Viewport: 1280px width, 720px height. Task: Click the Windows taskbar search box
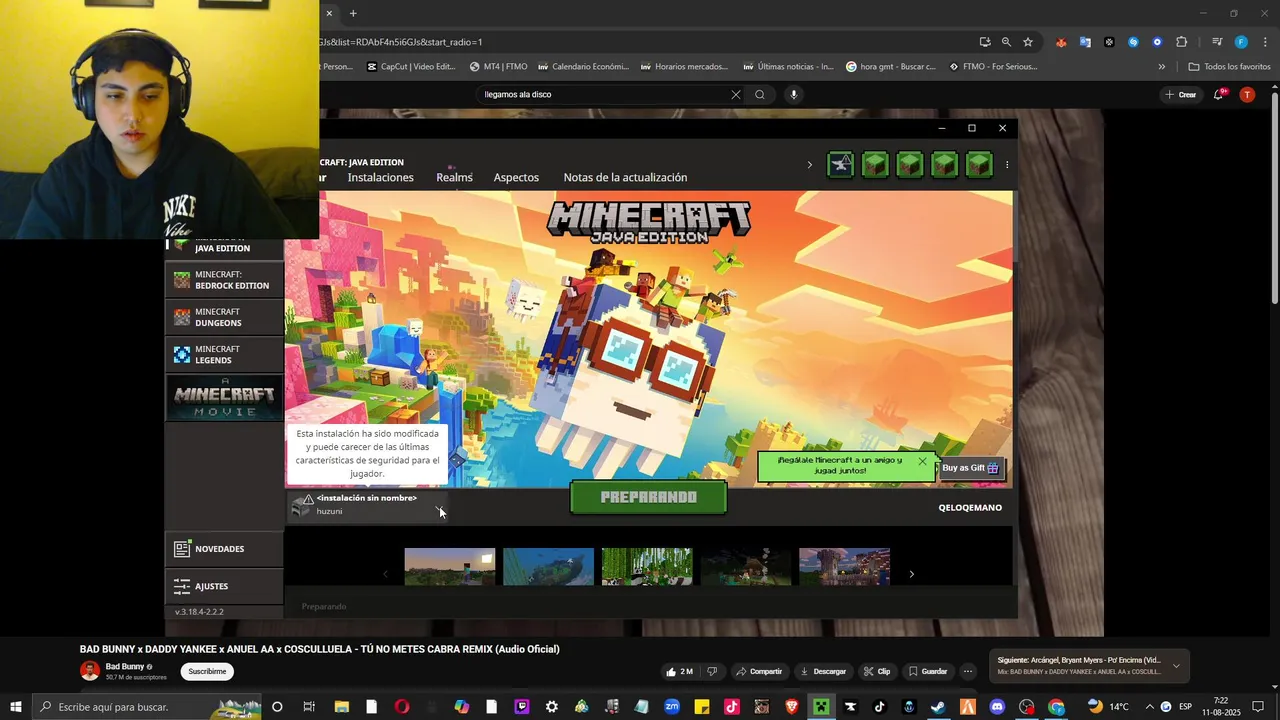(x=148, y=707)
